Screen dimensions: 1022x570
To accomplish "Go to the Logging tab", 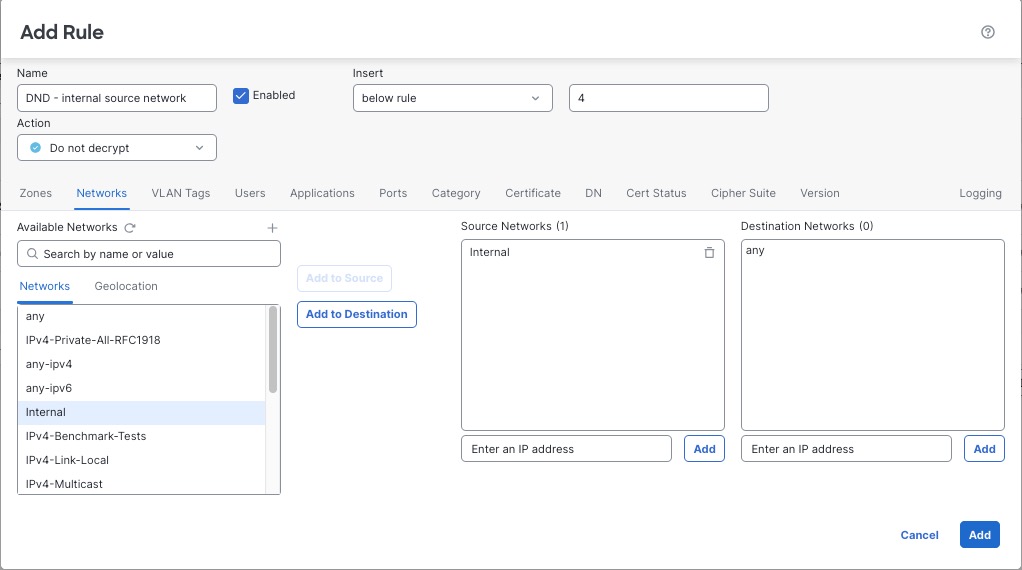I will [x=980, y=193].
